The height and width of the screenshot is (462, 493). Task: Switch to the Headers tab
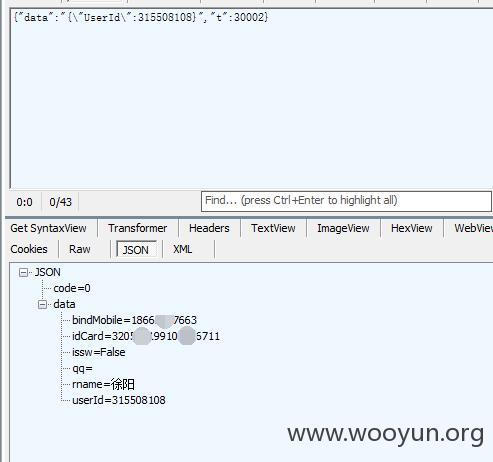(x=209, y=228)
